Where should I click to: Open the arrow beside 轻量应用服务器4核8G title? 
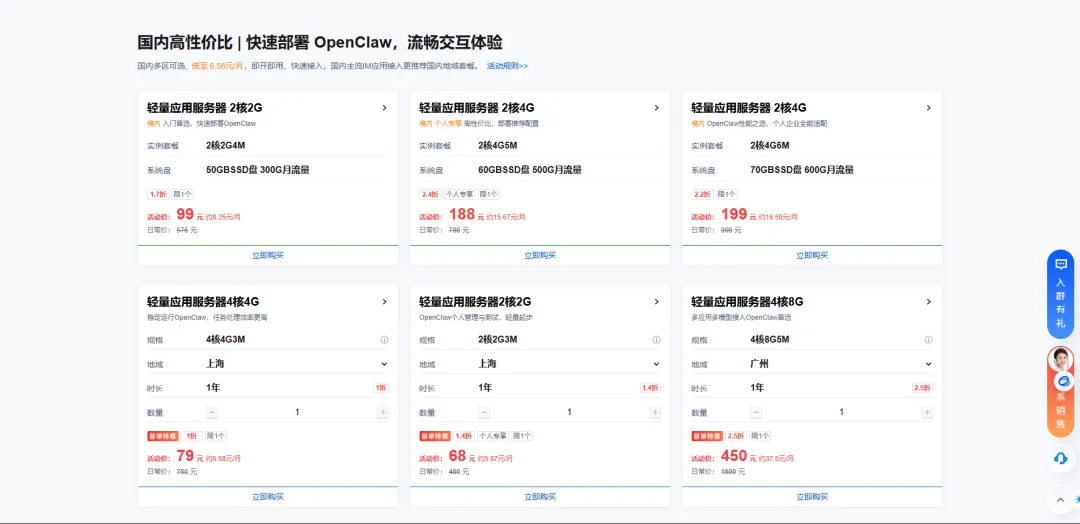click(928, 302)
